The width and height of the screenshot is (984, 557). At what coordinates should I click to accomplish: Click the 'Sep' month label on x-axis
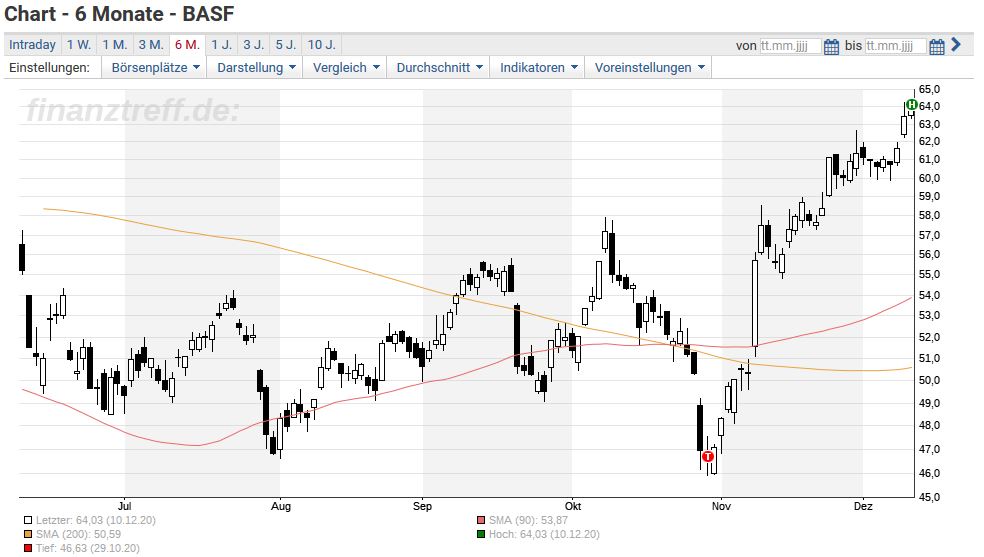click(422, 506)
